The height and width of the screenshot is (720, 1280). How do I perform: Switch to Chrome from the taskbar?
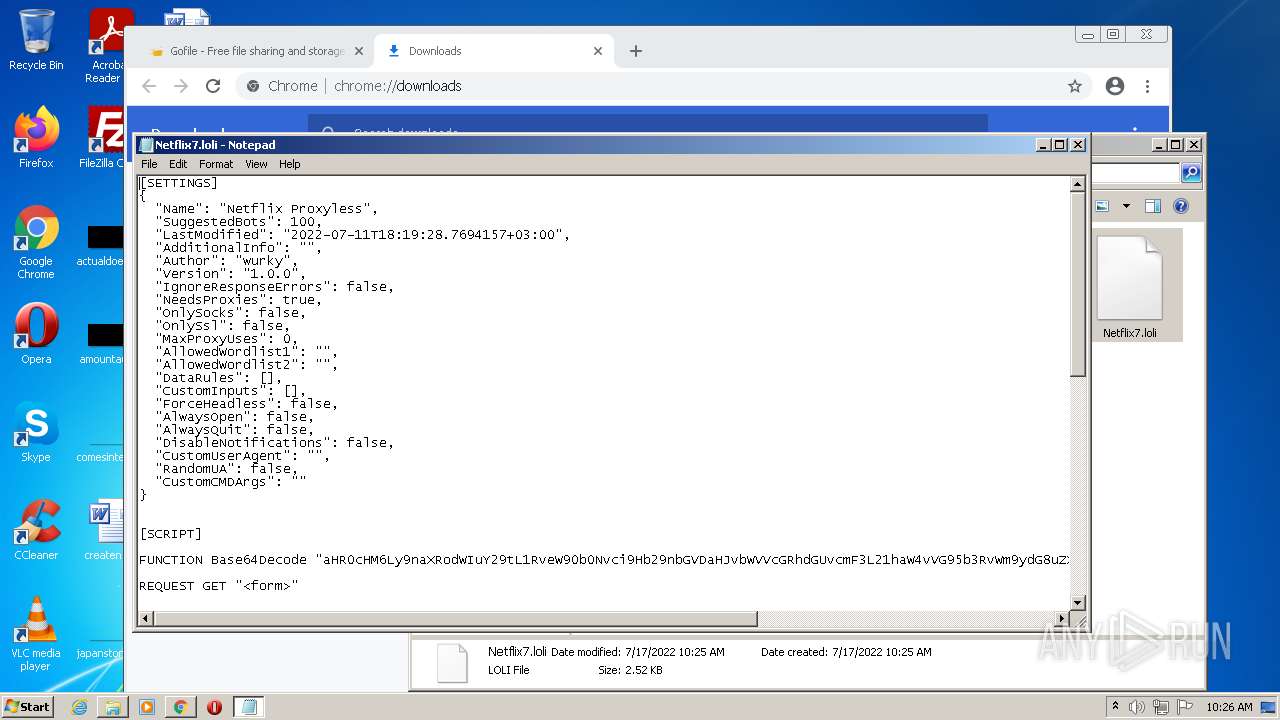(x=180, y=707)
